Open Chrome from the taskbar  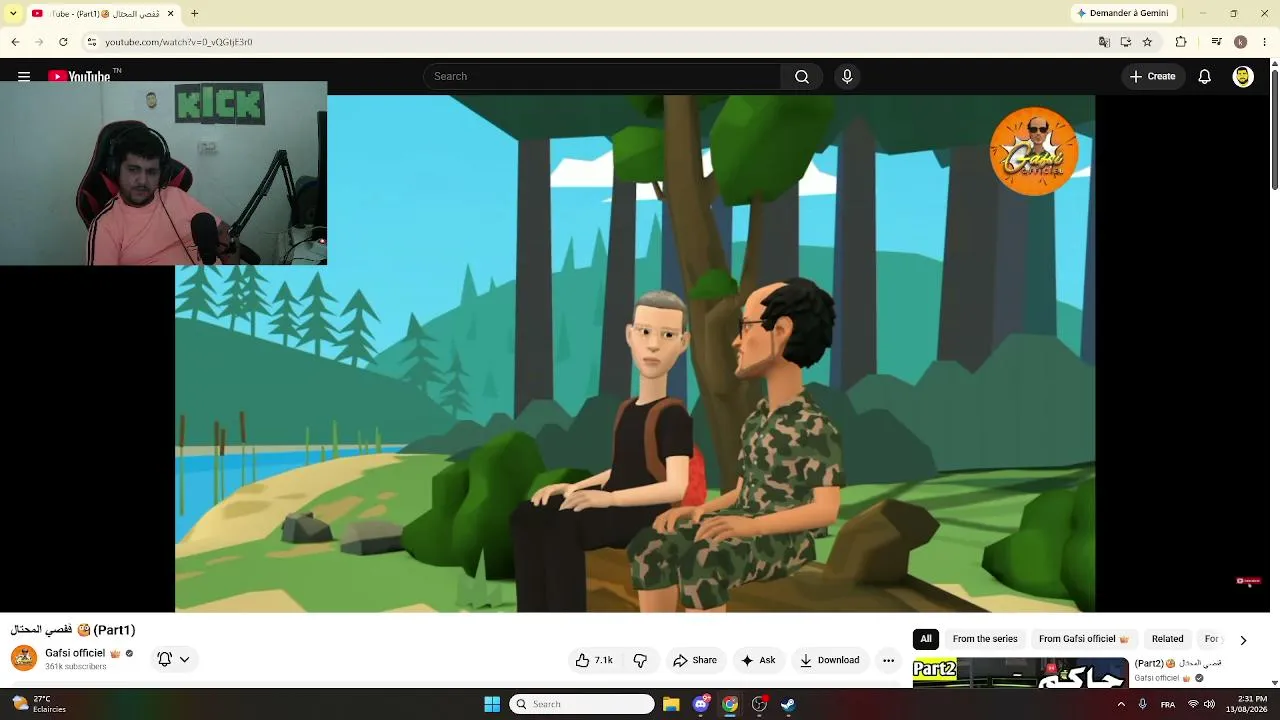(730, 704)
